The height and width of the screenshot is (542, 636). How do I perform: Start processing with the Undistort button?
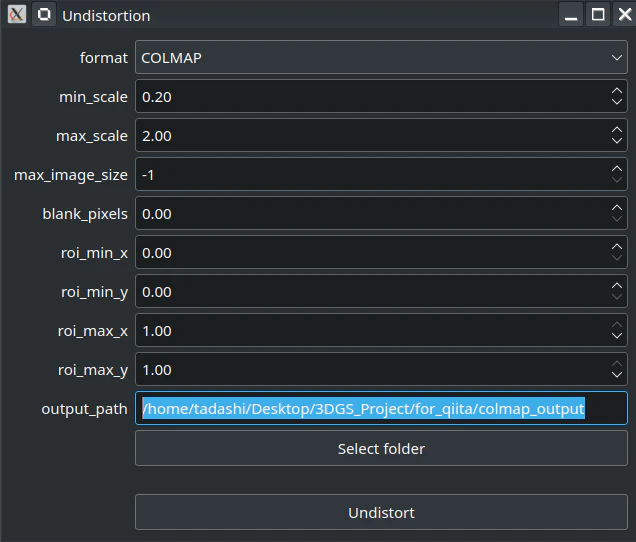click(381, 512)
